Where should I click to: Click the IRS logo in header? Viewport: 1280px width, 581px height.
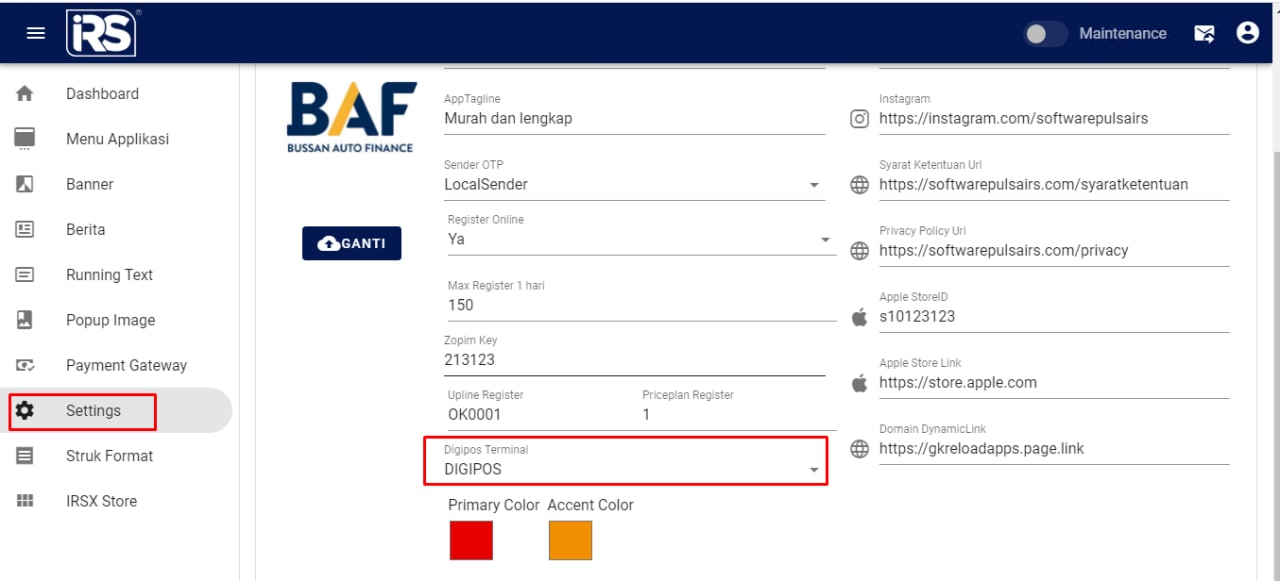pyautogui.click(x=101, y=33)
